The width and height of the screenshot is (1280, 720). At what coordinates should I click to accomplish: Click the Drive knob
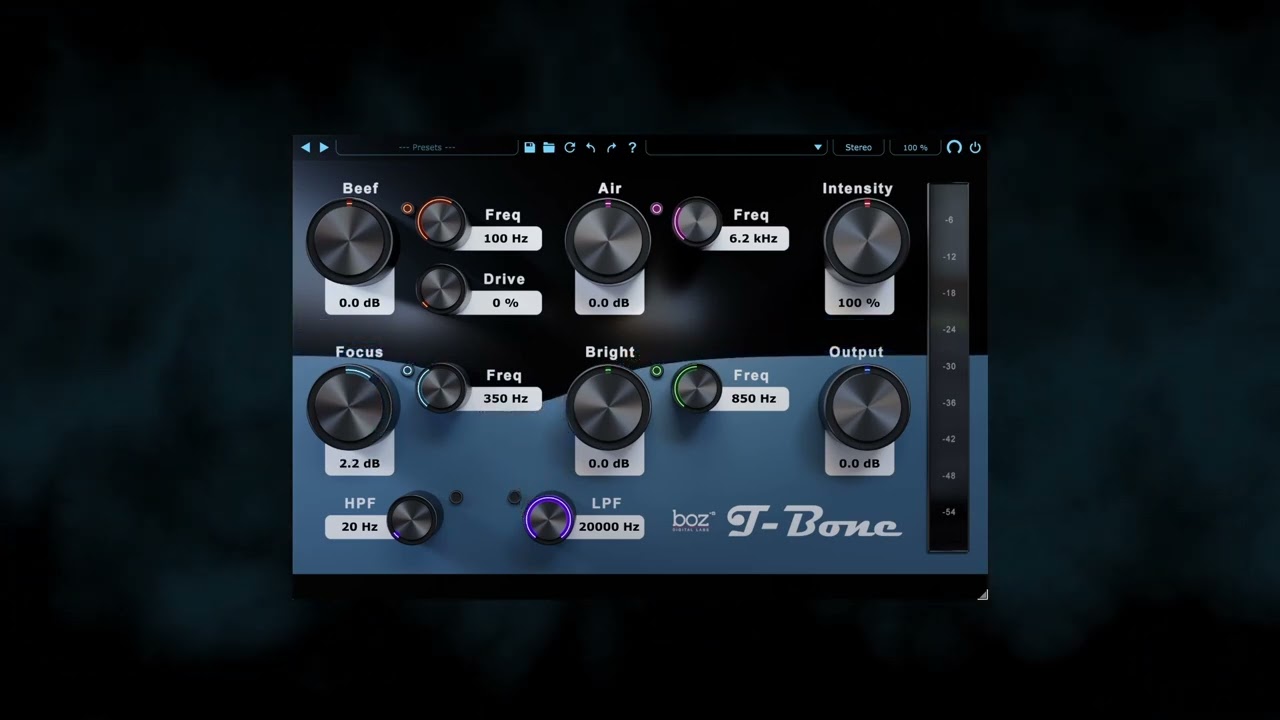coord(441,289)
